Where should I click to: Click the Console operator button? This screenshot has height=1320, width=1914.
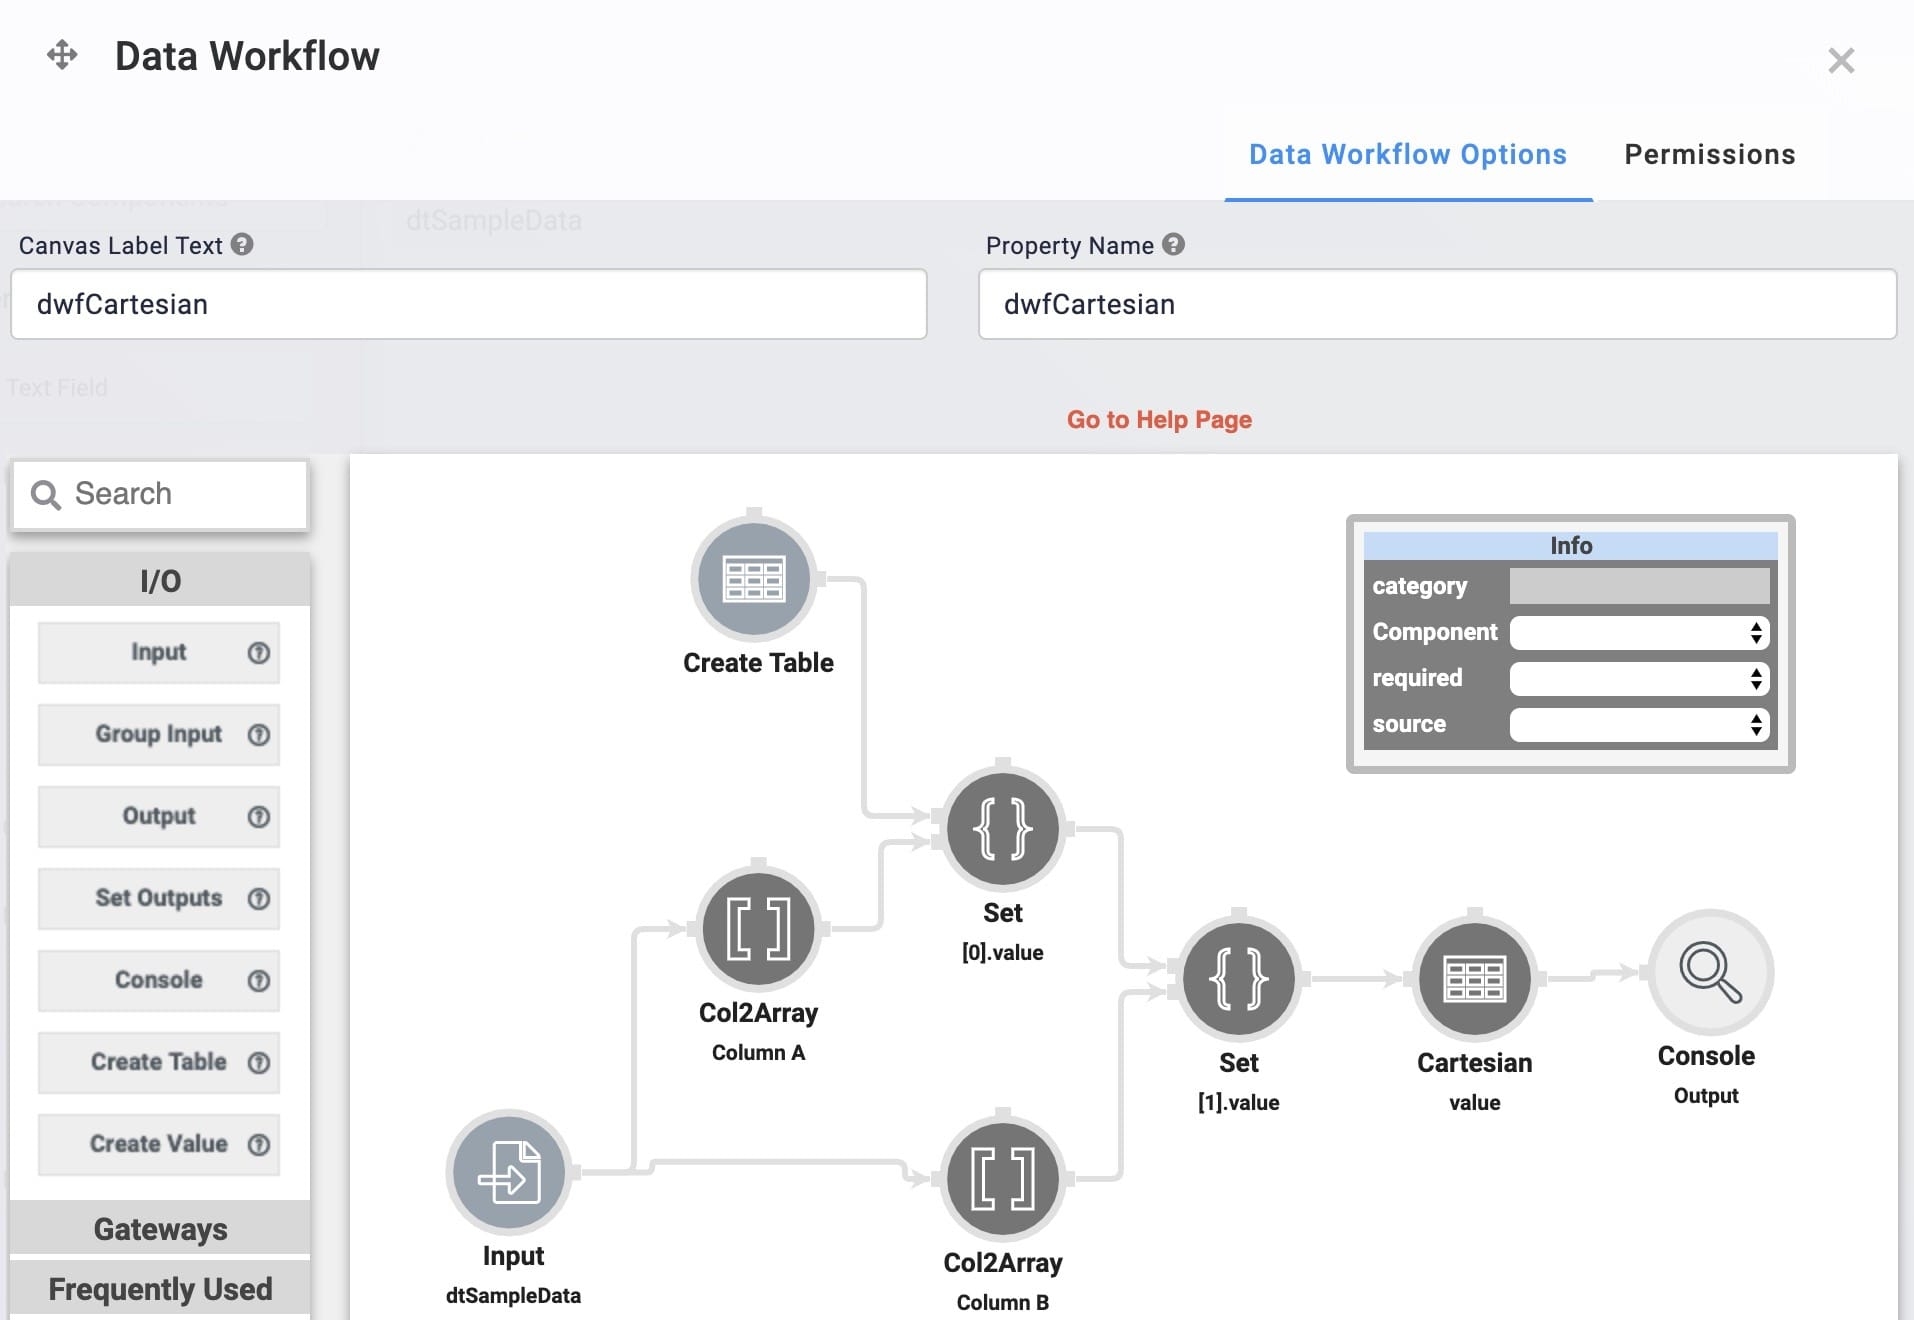[159, 981]
